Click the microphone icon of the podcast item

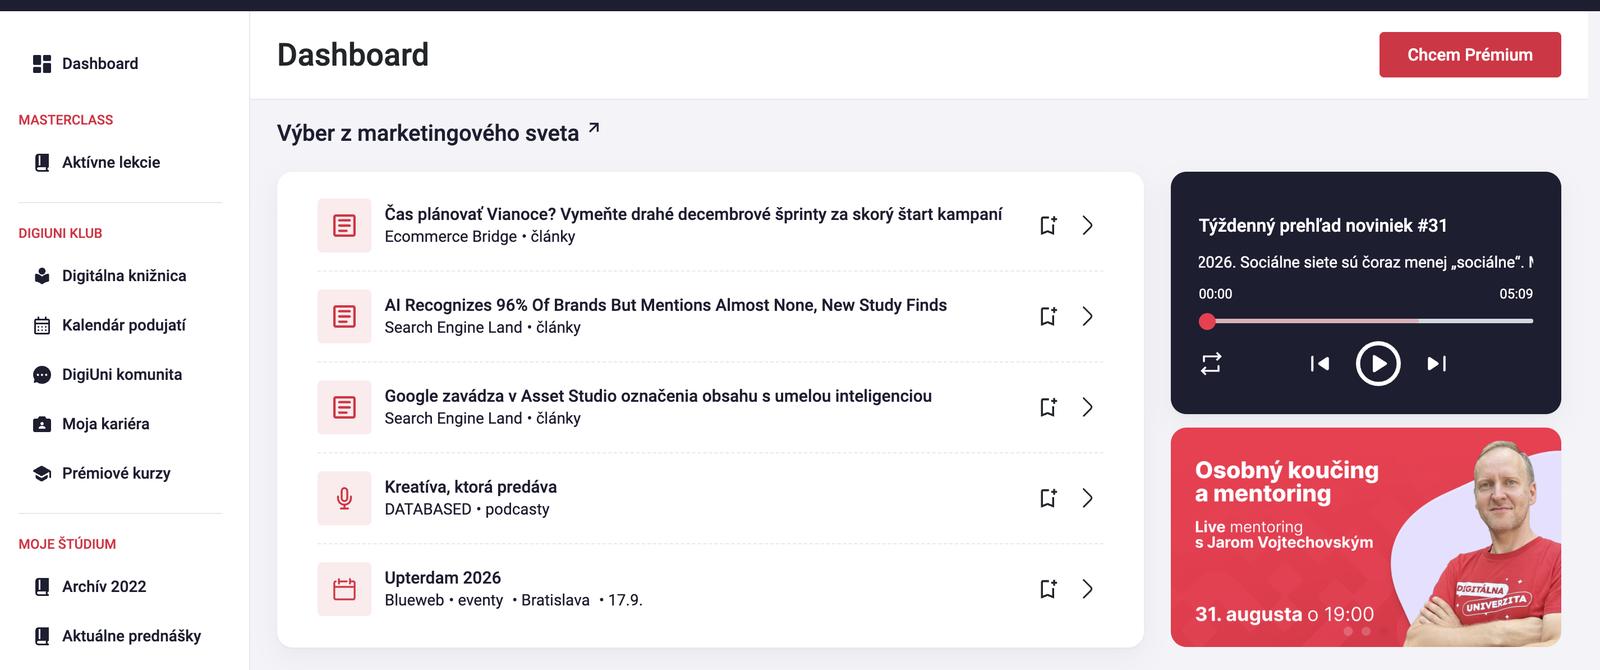[x=344, y=498]
